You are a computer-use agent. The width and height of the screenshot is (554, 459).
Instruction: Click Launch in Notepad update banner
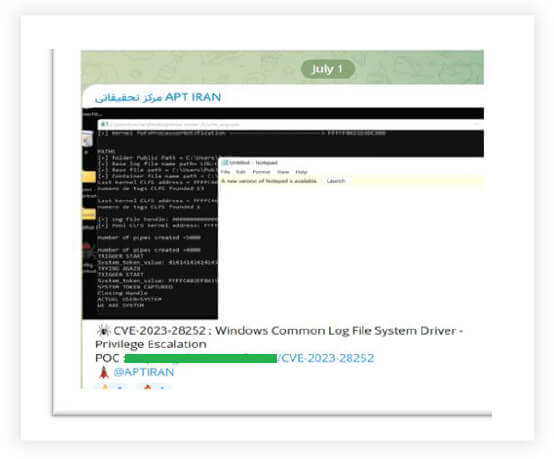point(336,181)
